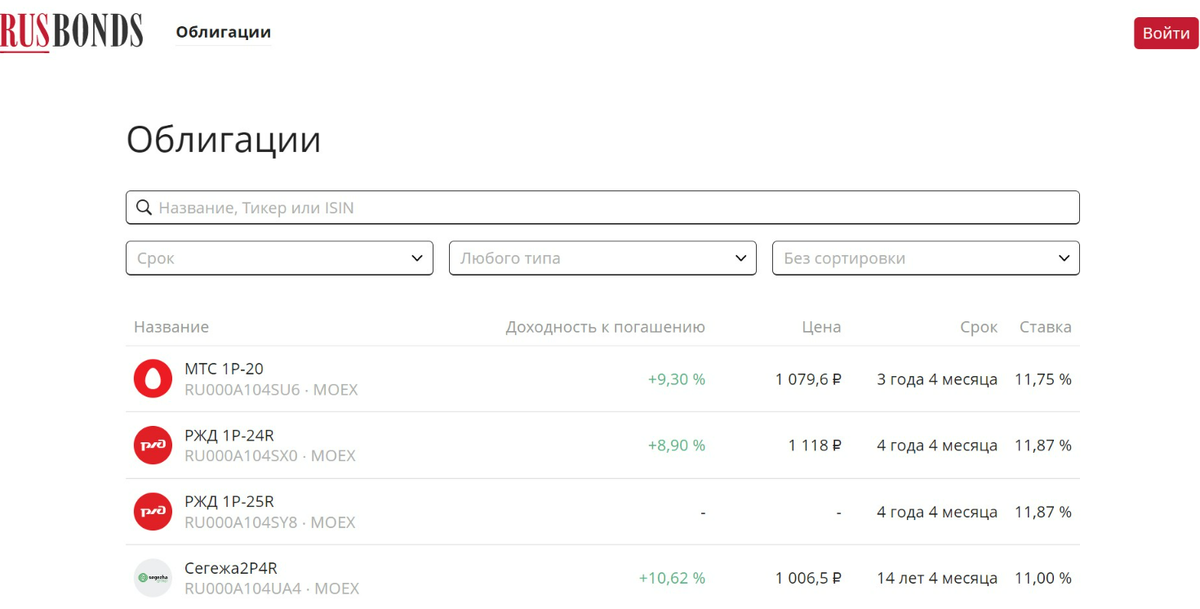The height and width of the screenshot is (609, 1200).
Task: Open the Срок dropdown
Action: [279, 257]
